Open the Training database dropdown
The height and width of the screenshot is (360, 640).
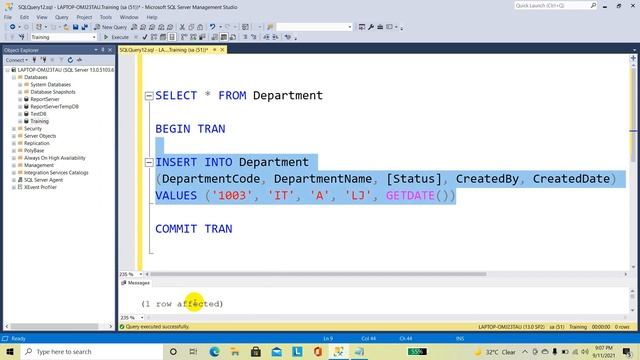(94, 37)
